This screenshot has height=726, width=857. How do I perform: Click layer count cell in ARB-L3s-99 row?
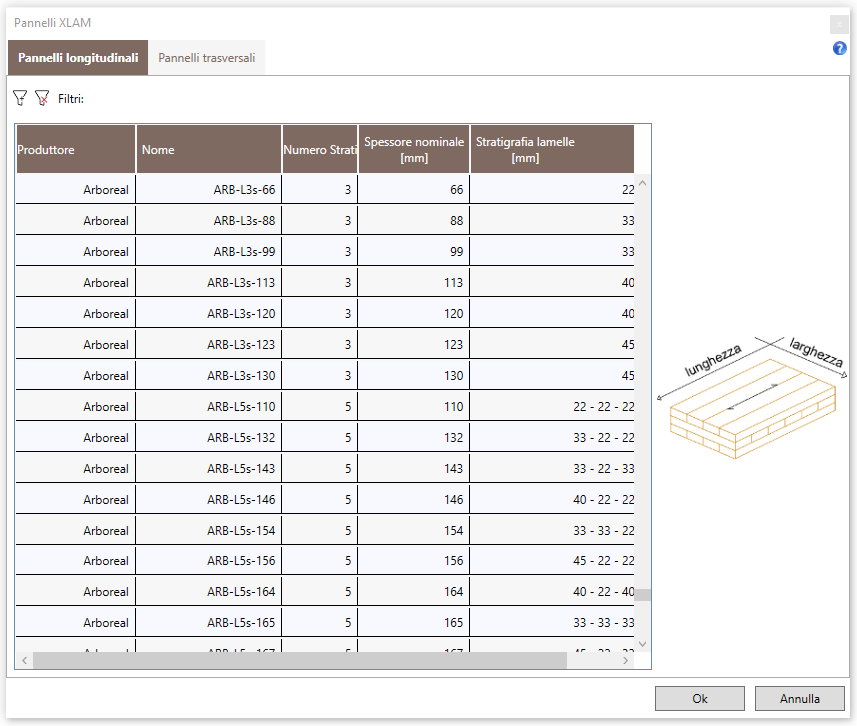click(x=320, y=251)
